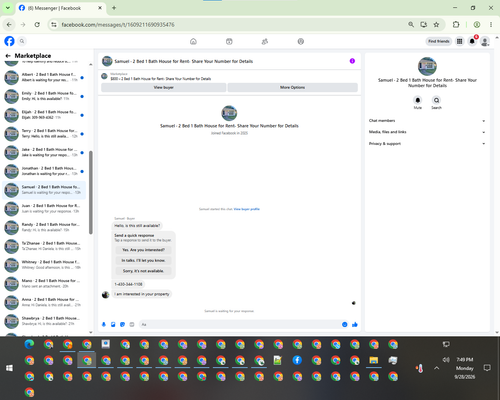Screen dimensions: 500x400
Task: Open the Marketplace storefront icon in top navigation
Action: (229, 41)
